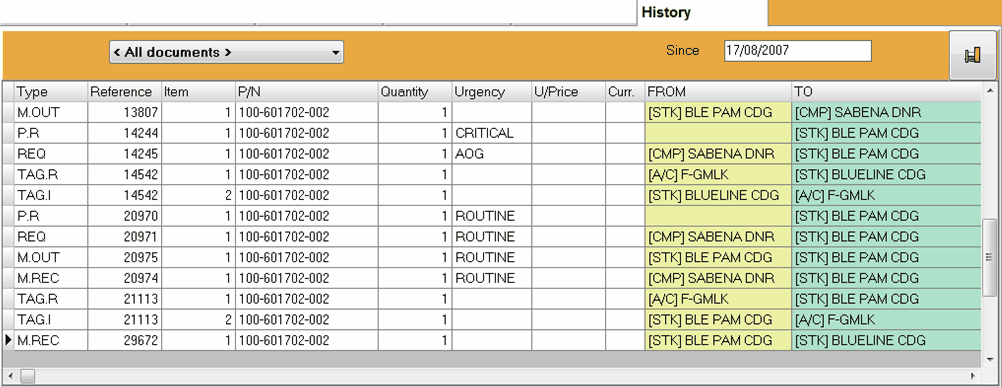
Task: Sort by the Type column header
Action: (x=50, y=92)
